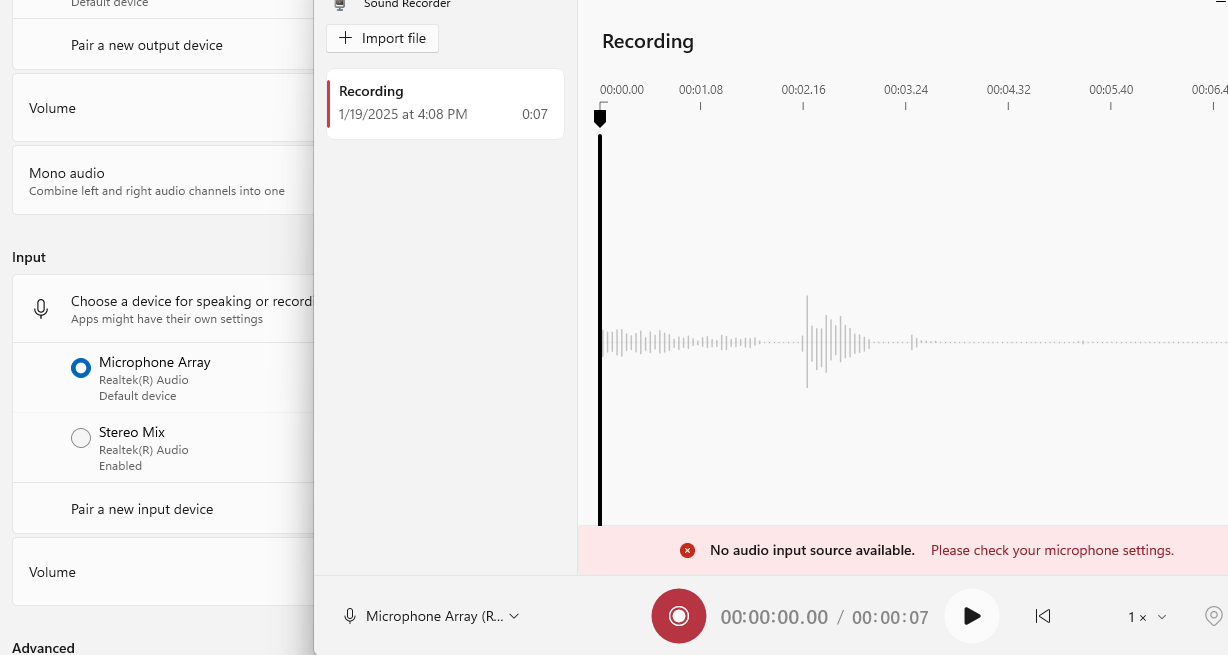Click the 00:02.16 mark on timeline
This screenshot has height=655, width=1228.
(803, 90)
